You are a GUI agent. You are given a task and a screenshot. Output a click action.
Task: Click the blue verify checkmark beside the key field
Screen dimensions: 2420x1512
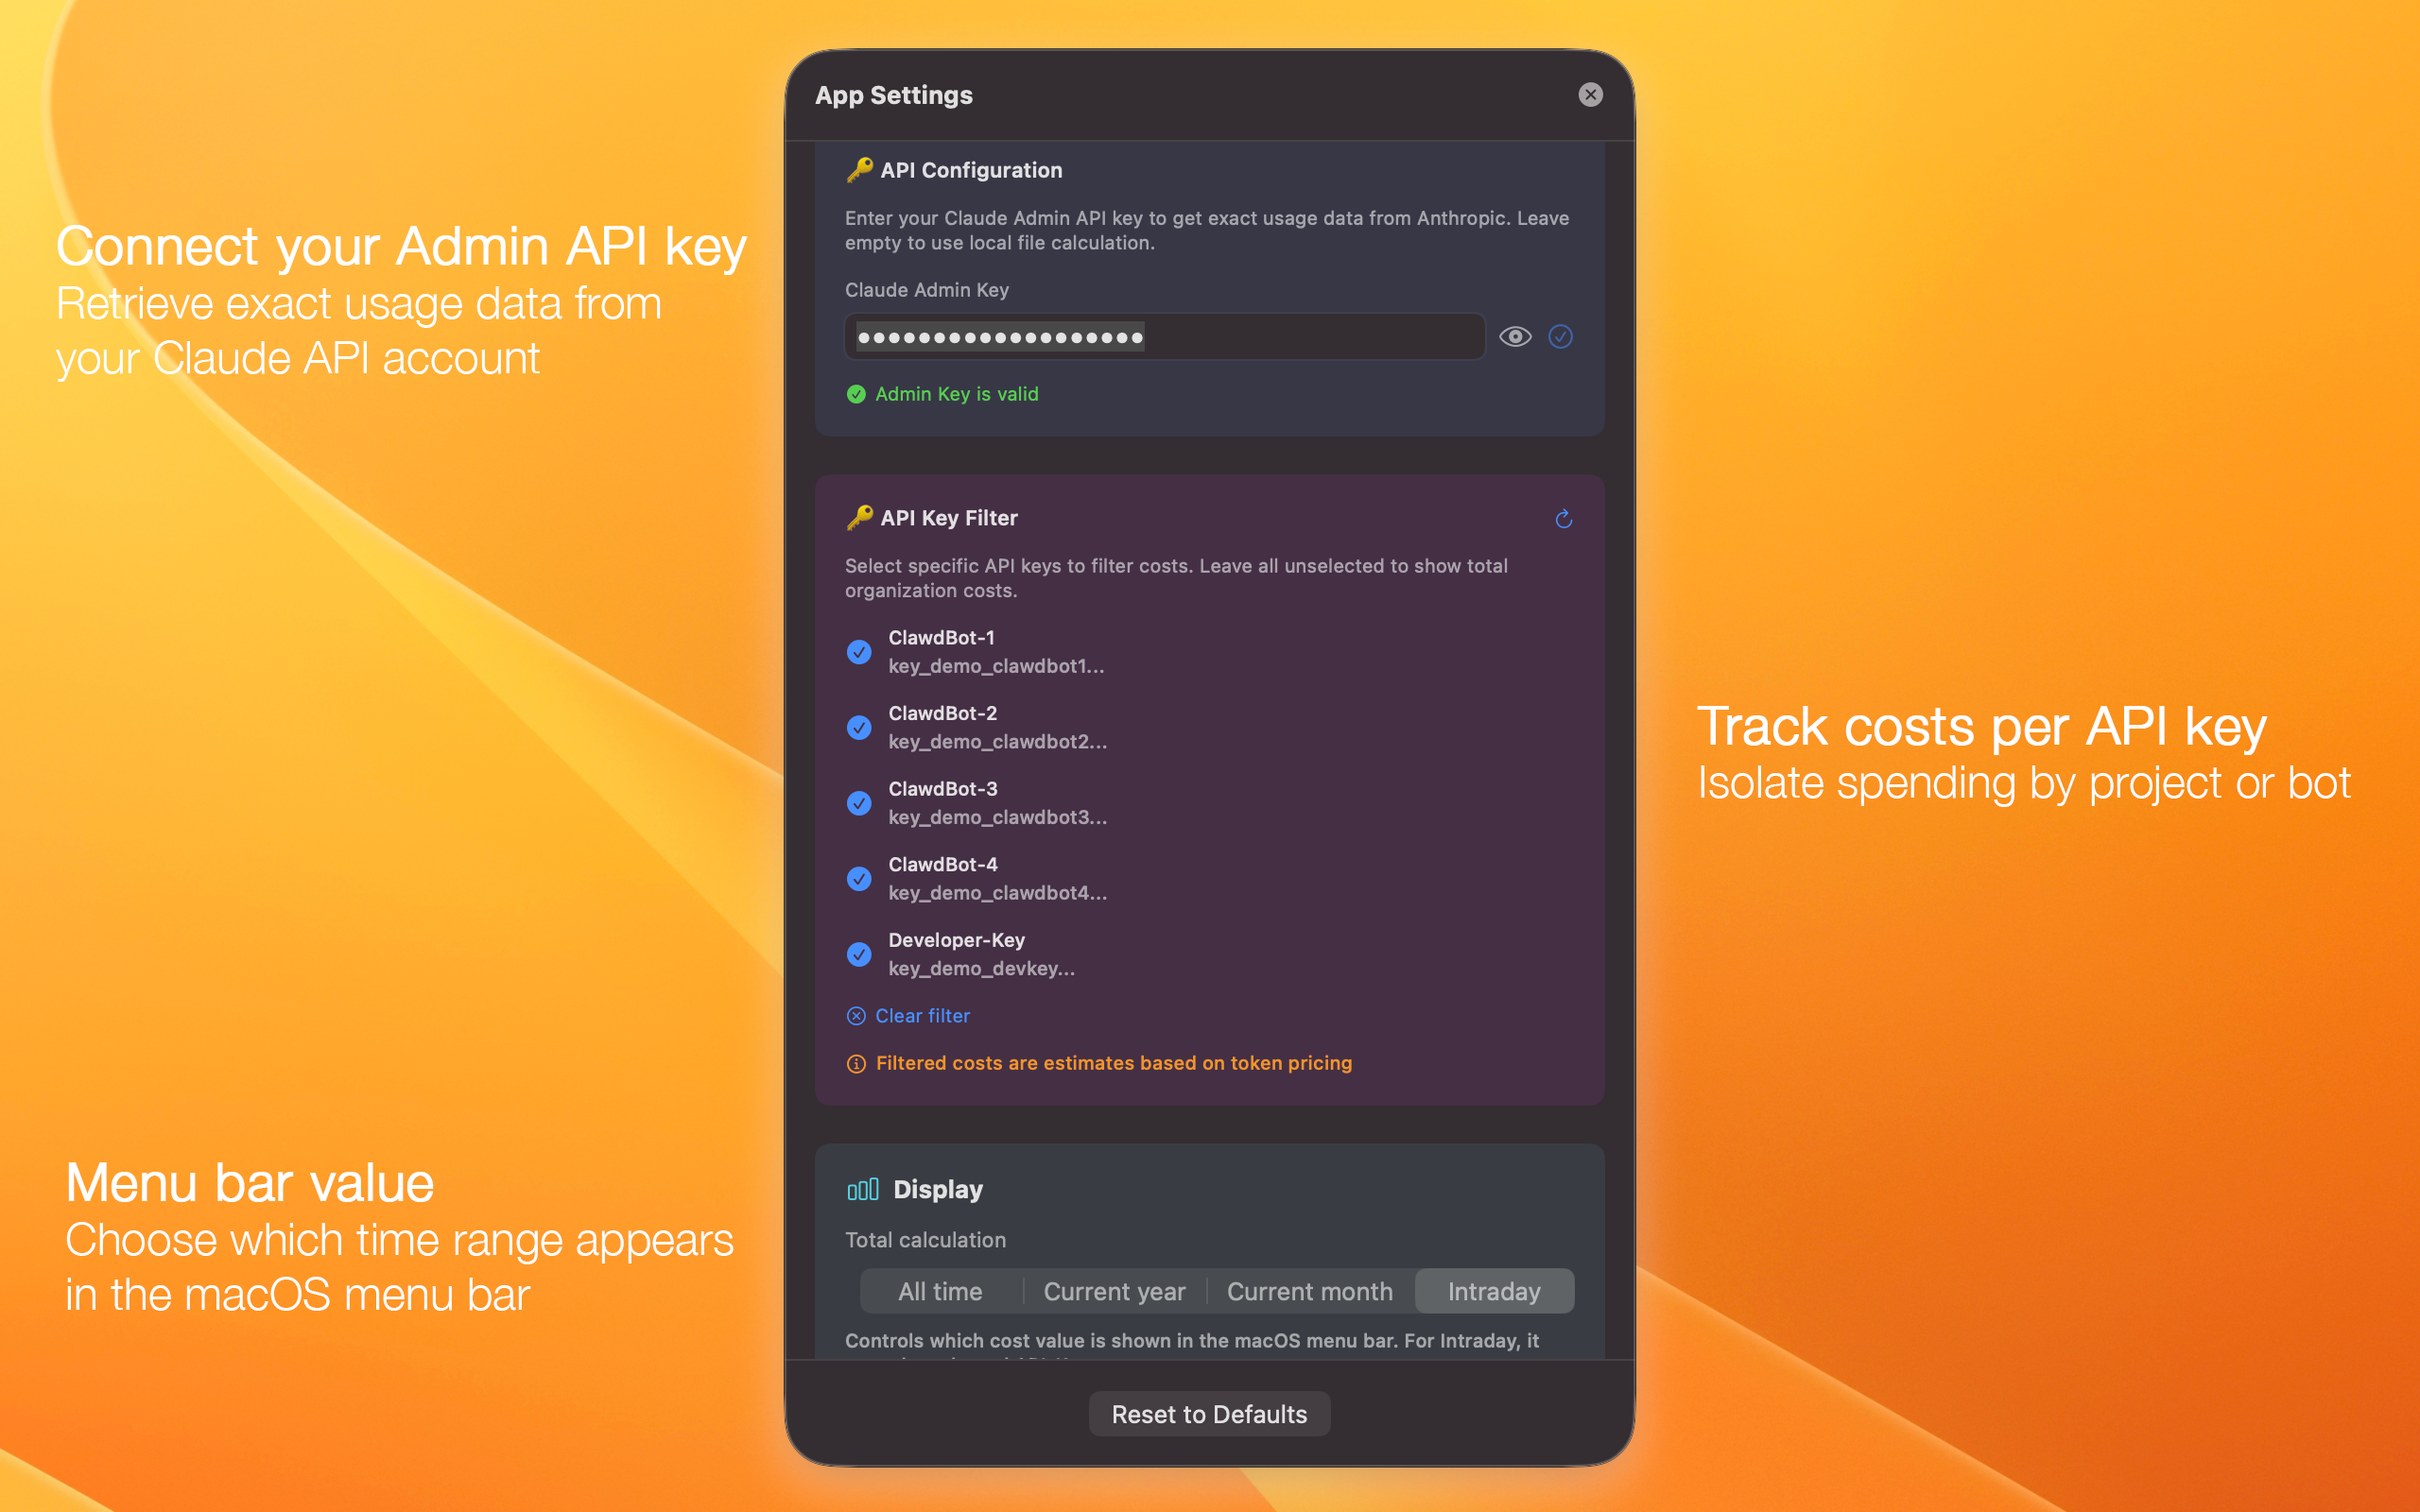[x=1561, y=337]
